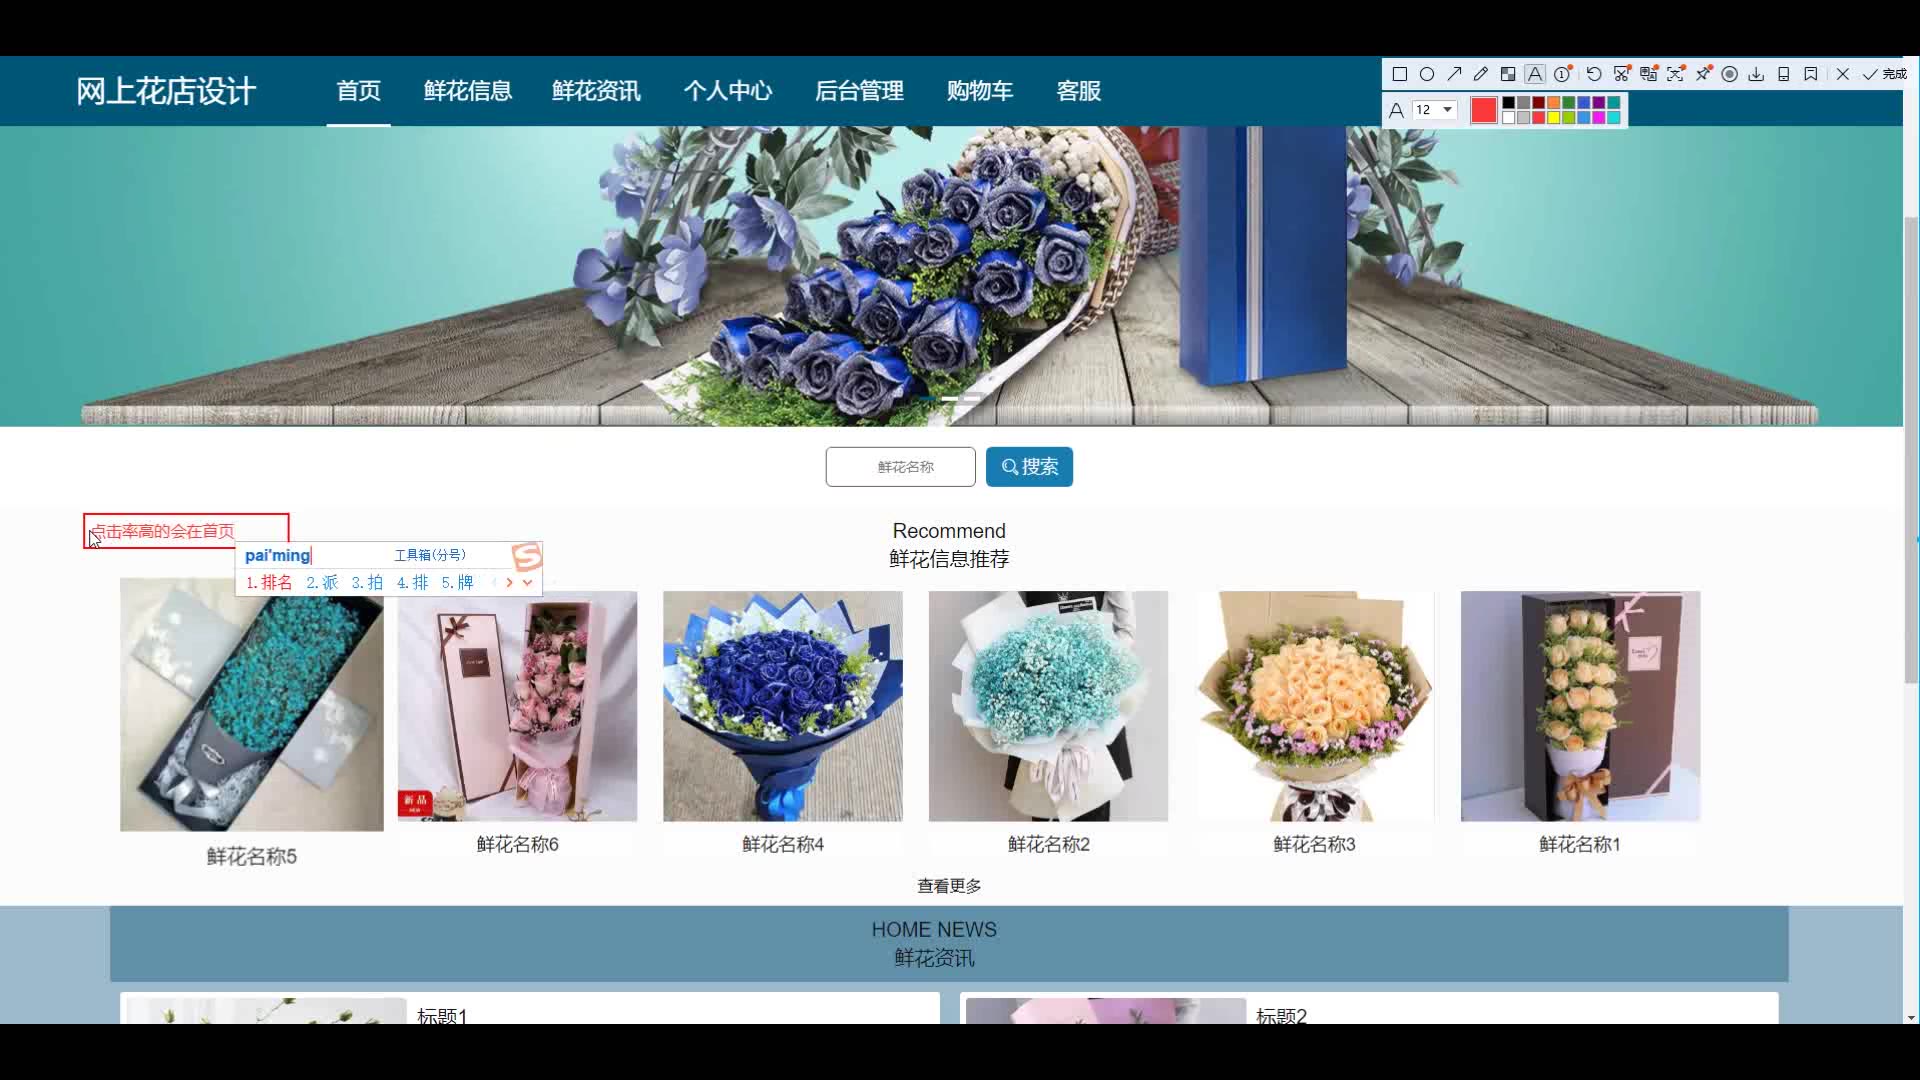Click the bookmark icon in screenshot toolbar
The image size is (1920, 1080).
pyautogui.click(x=1811, y=74)
